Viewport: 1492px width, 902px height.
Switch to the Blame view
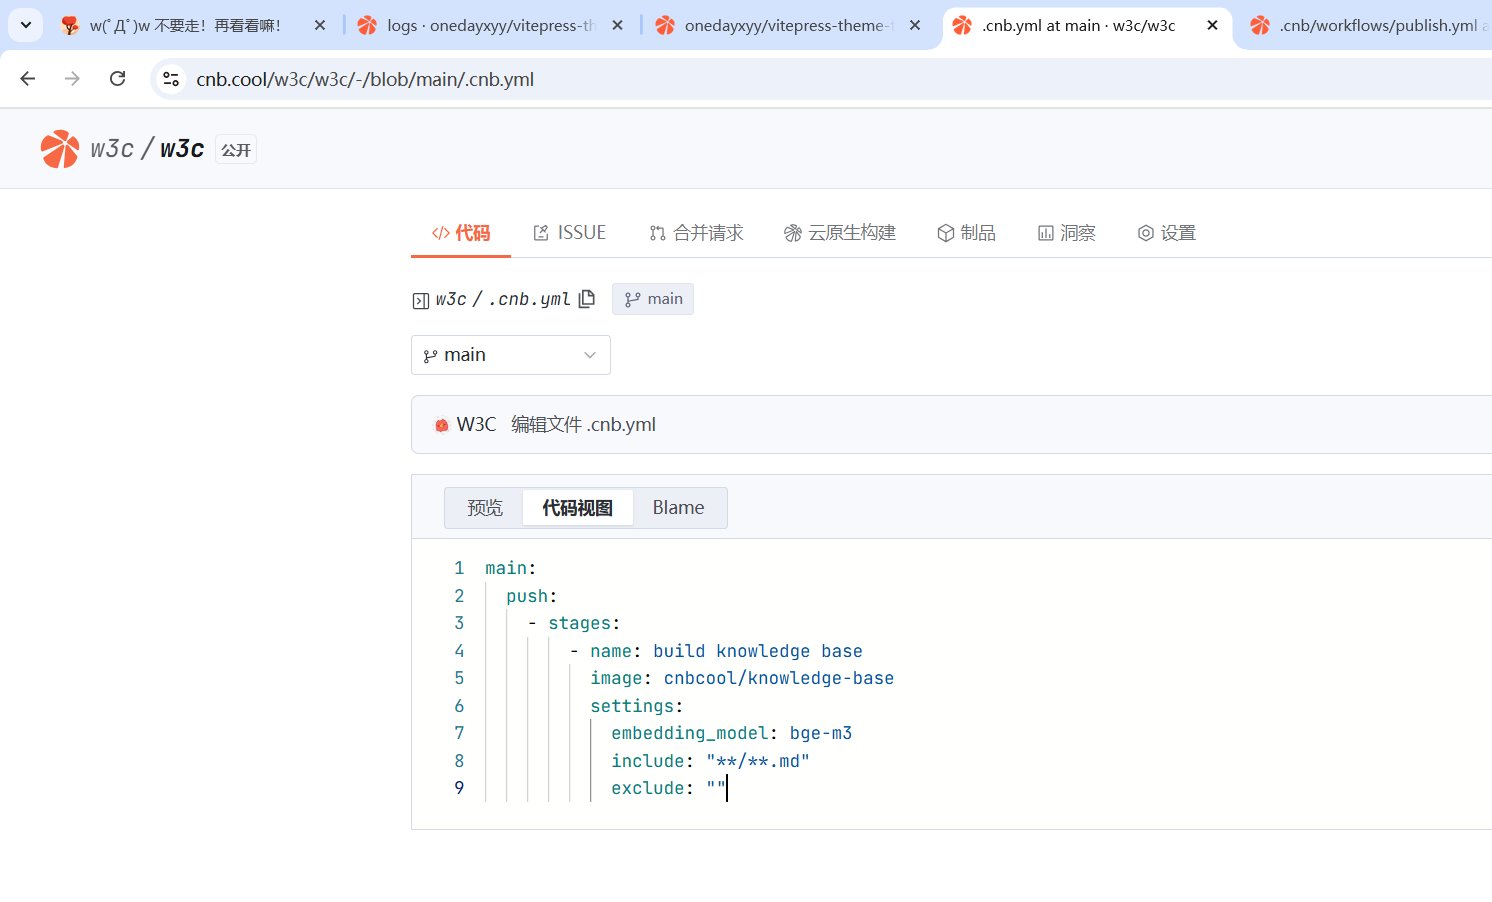679,508
